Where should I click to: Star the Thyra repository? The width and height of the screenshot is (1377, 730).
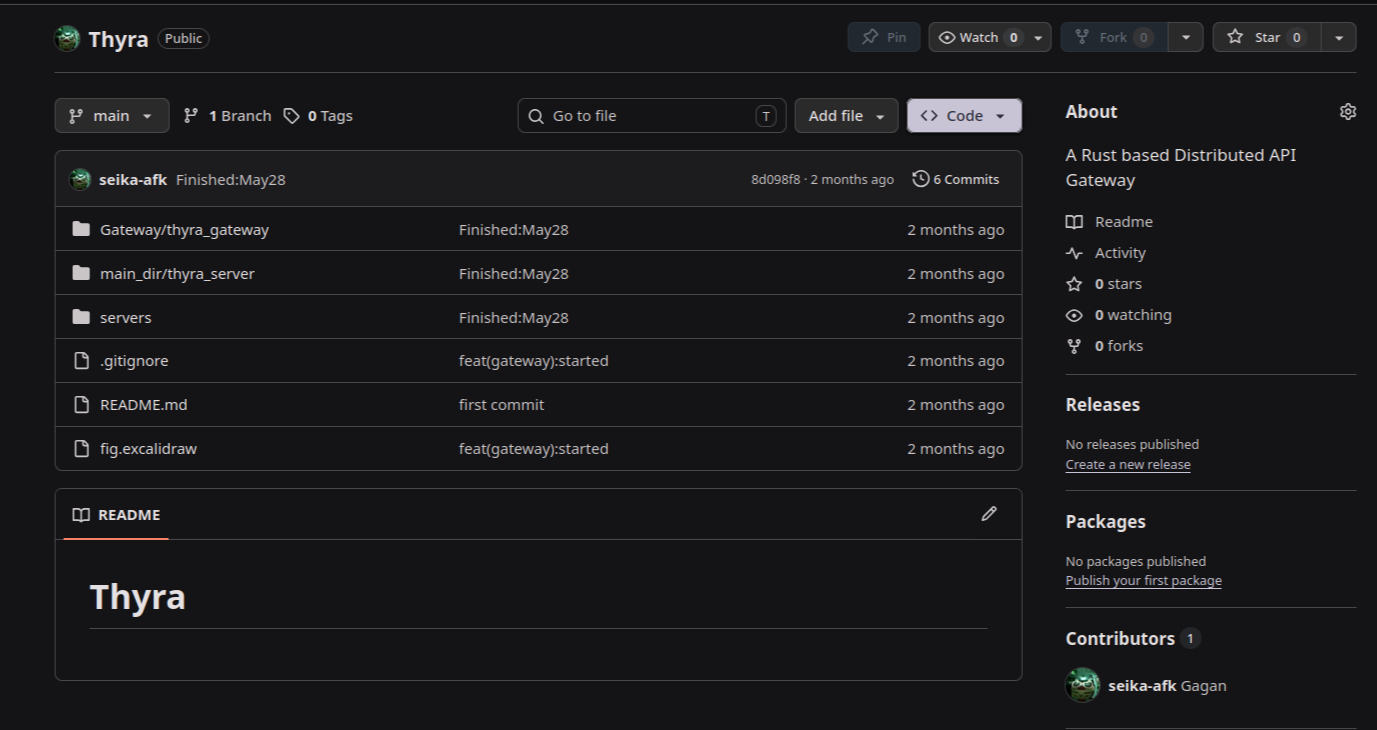pyautogui.click(x=1266, y=37)
